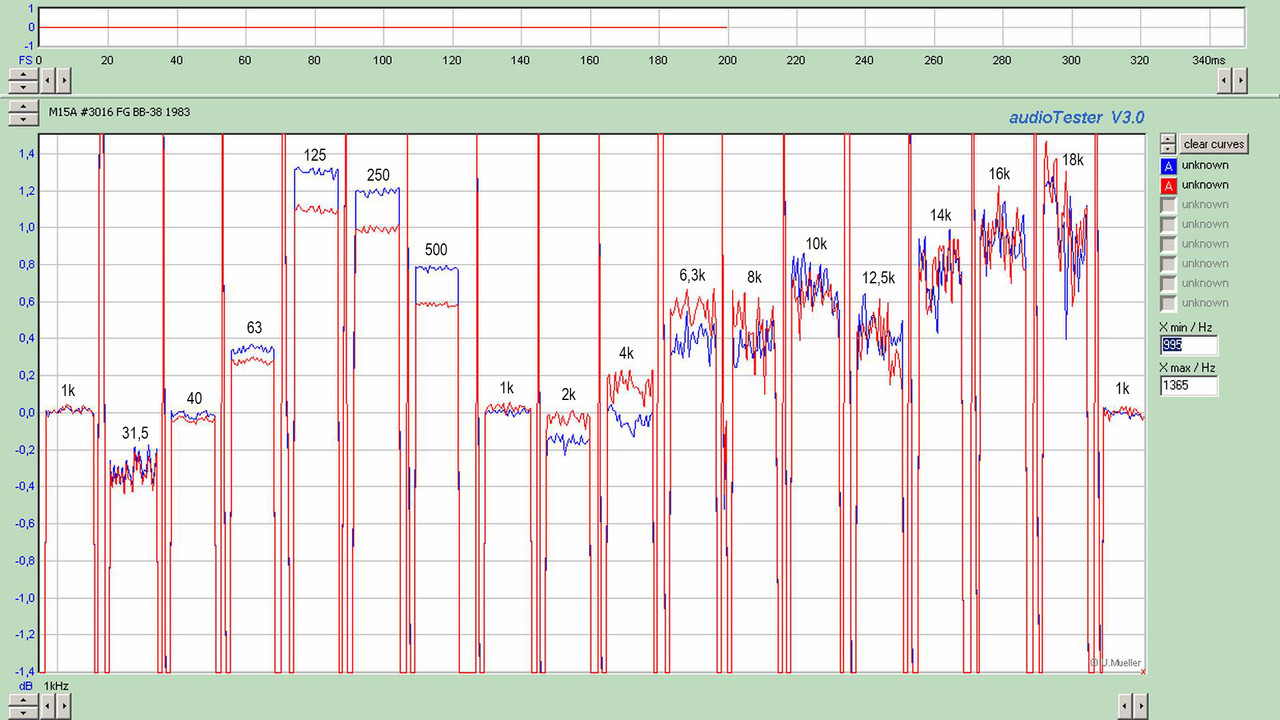Screen dimensions: 1280x720
Task: Click the M15A #3016 FG BB-38 1983 title
Action: coord(119,112)
